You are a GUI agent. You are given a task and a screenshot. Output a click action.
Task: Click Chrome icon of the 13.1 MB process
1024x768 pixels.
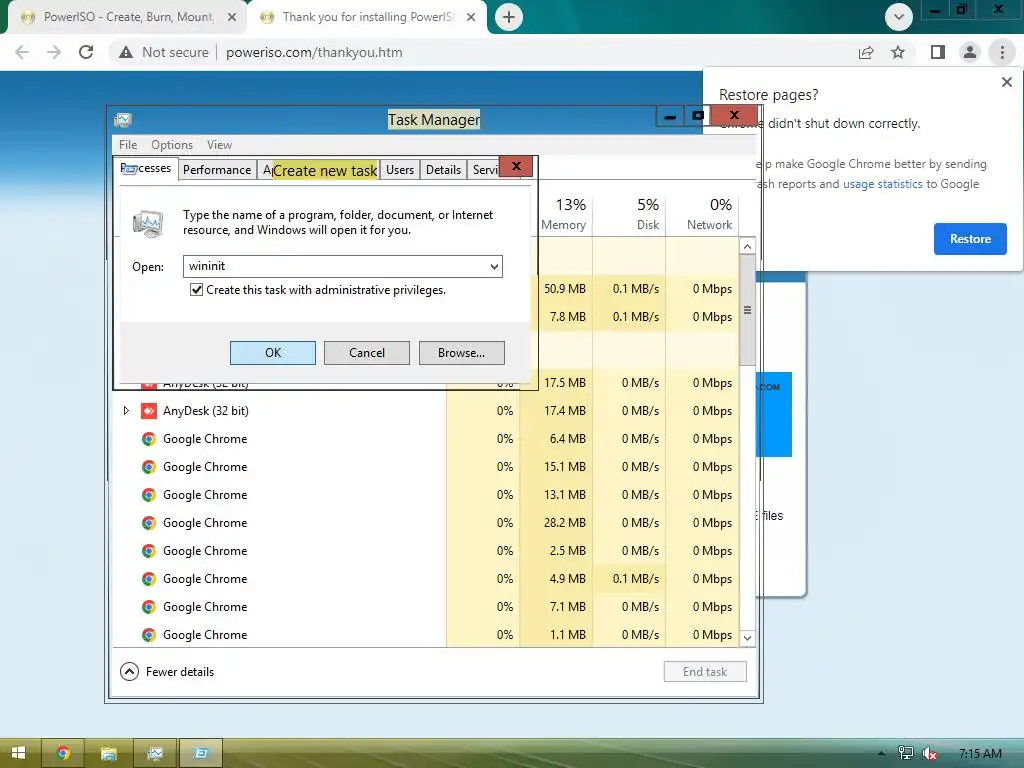tap(149, 495)
